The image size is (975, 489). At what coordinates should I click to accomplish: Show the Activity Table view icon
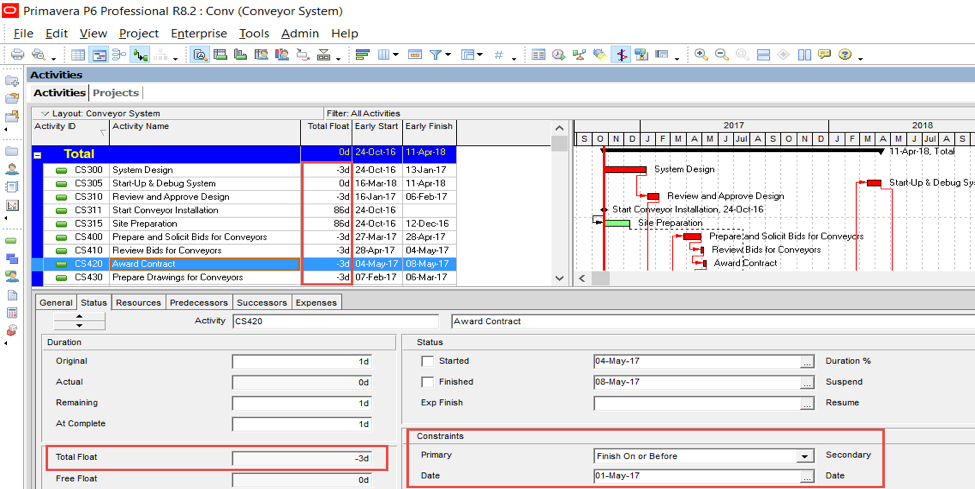78,55
